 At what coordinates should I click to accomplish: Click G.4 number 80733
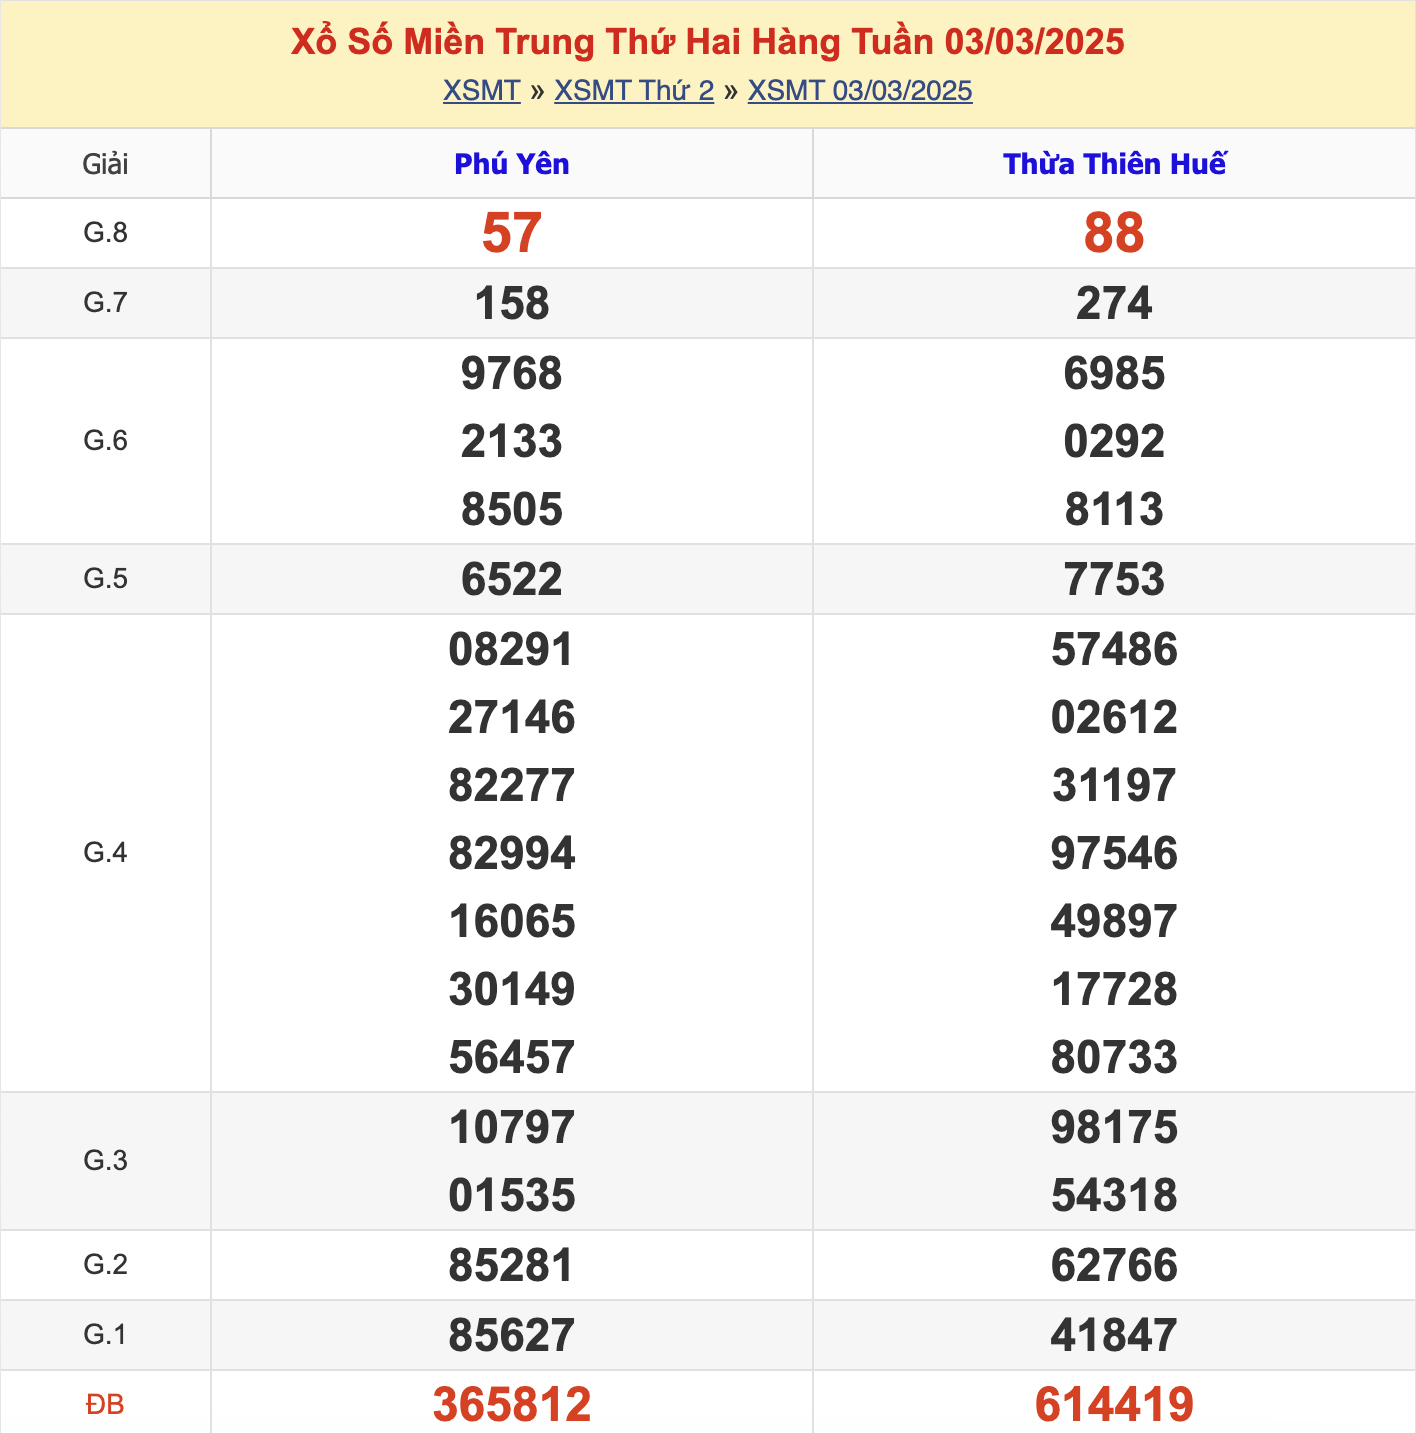1114,1057
